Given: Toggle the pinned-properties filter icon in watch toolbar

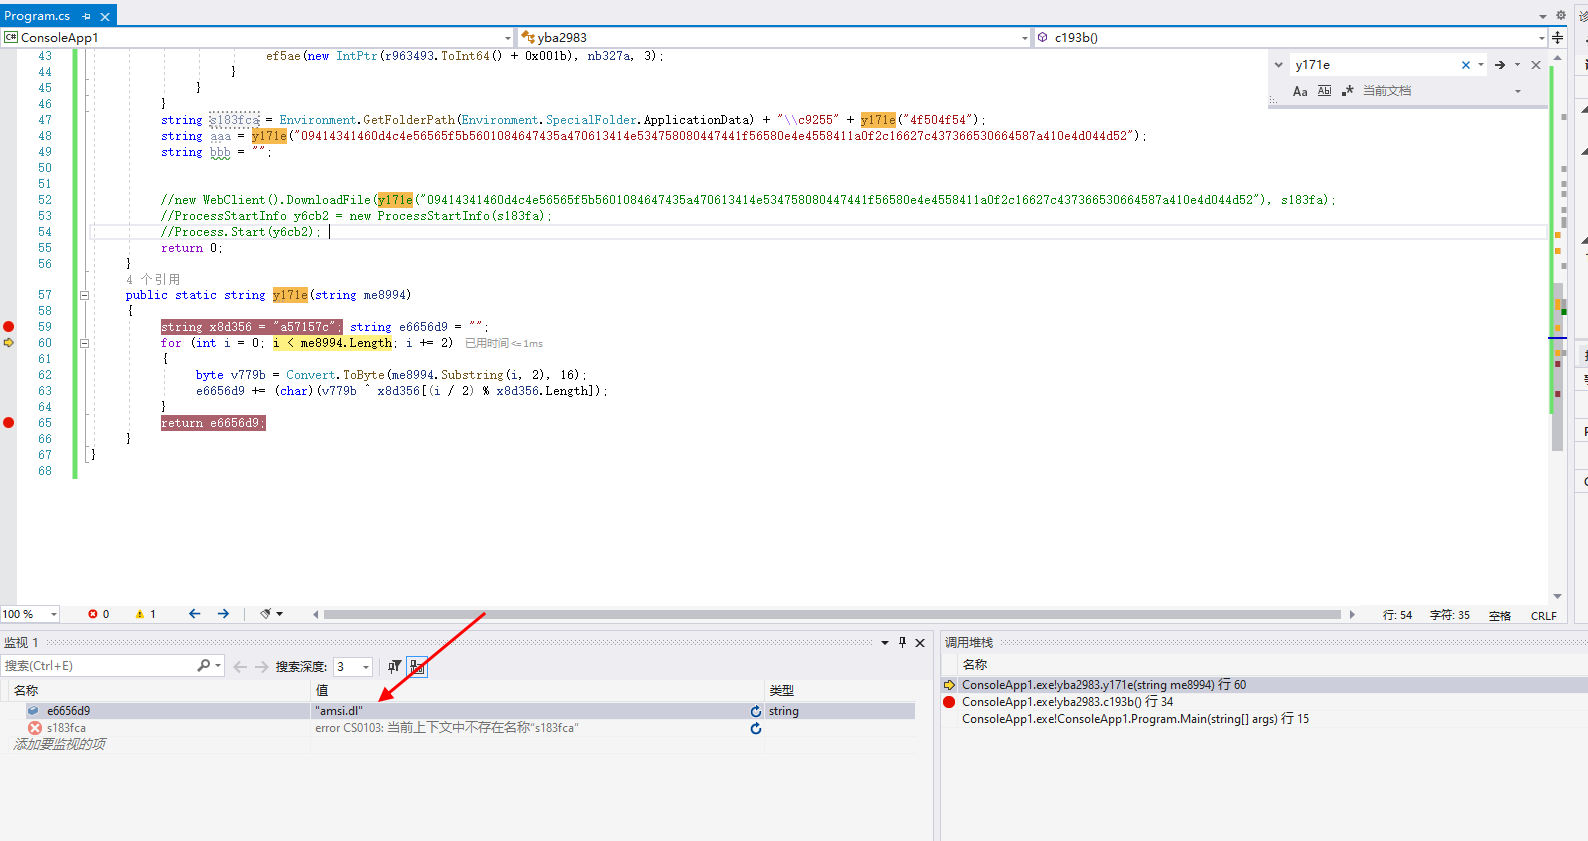Looking at the screenshot, I should [395, 666].
